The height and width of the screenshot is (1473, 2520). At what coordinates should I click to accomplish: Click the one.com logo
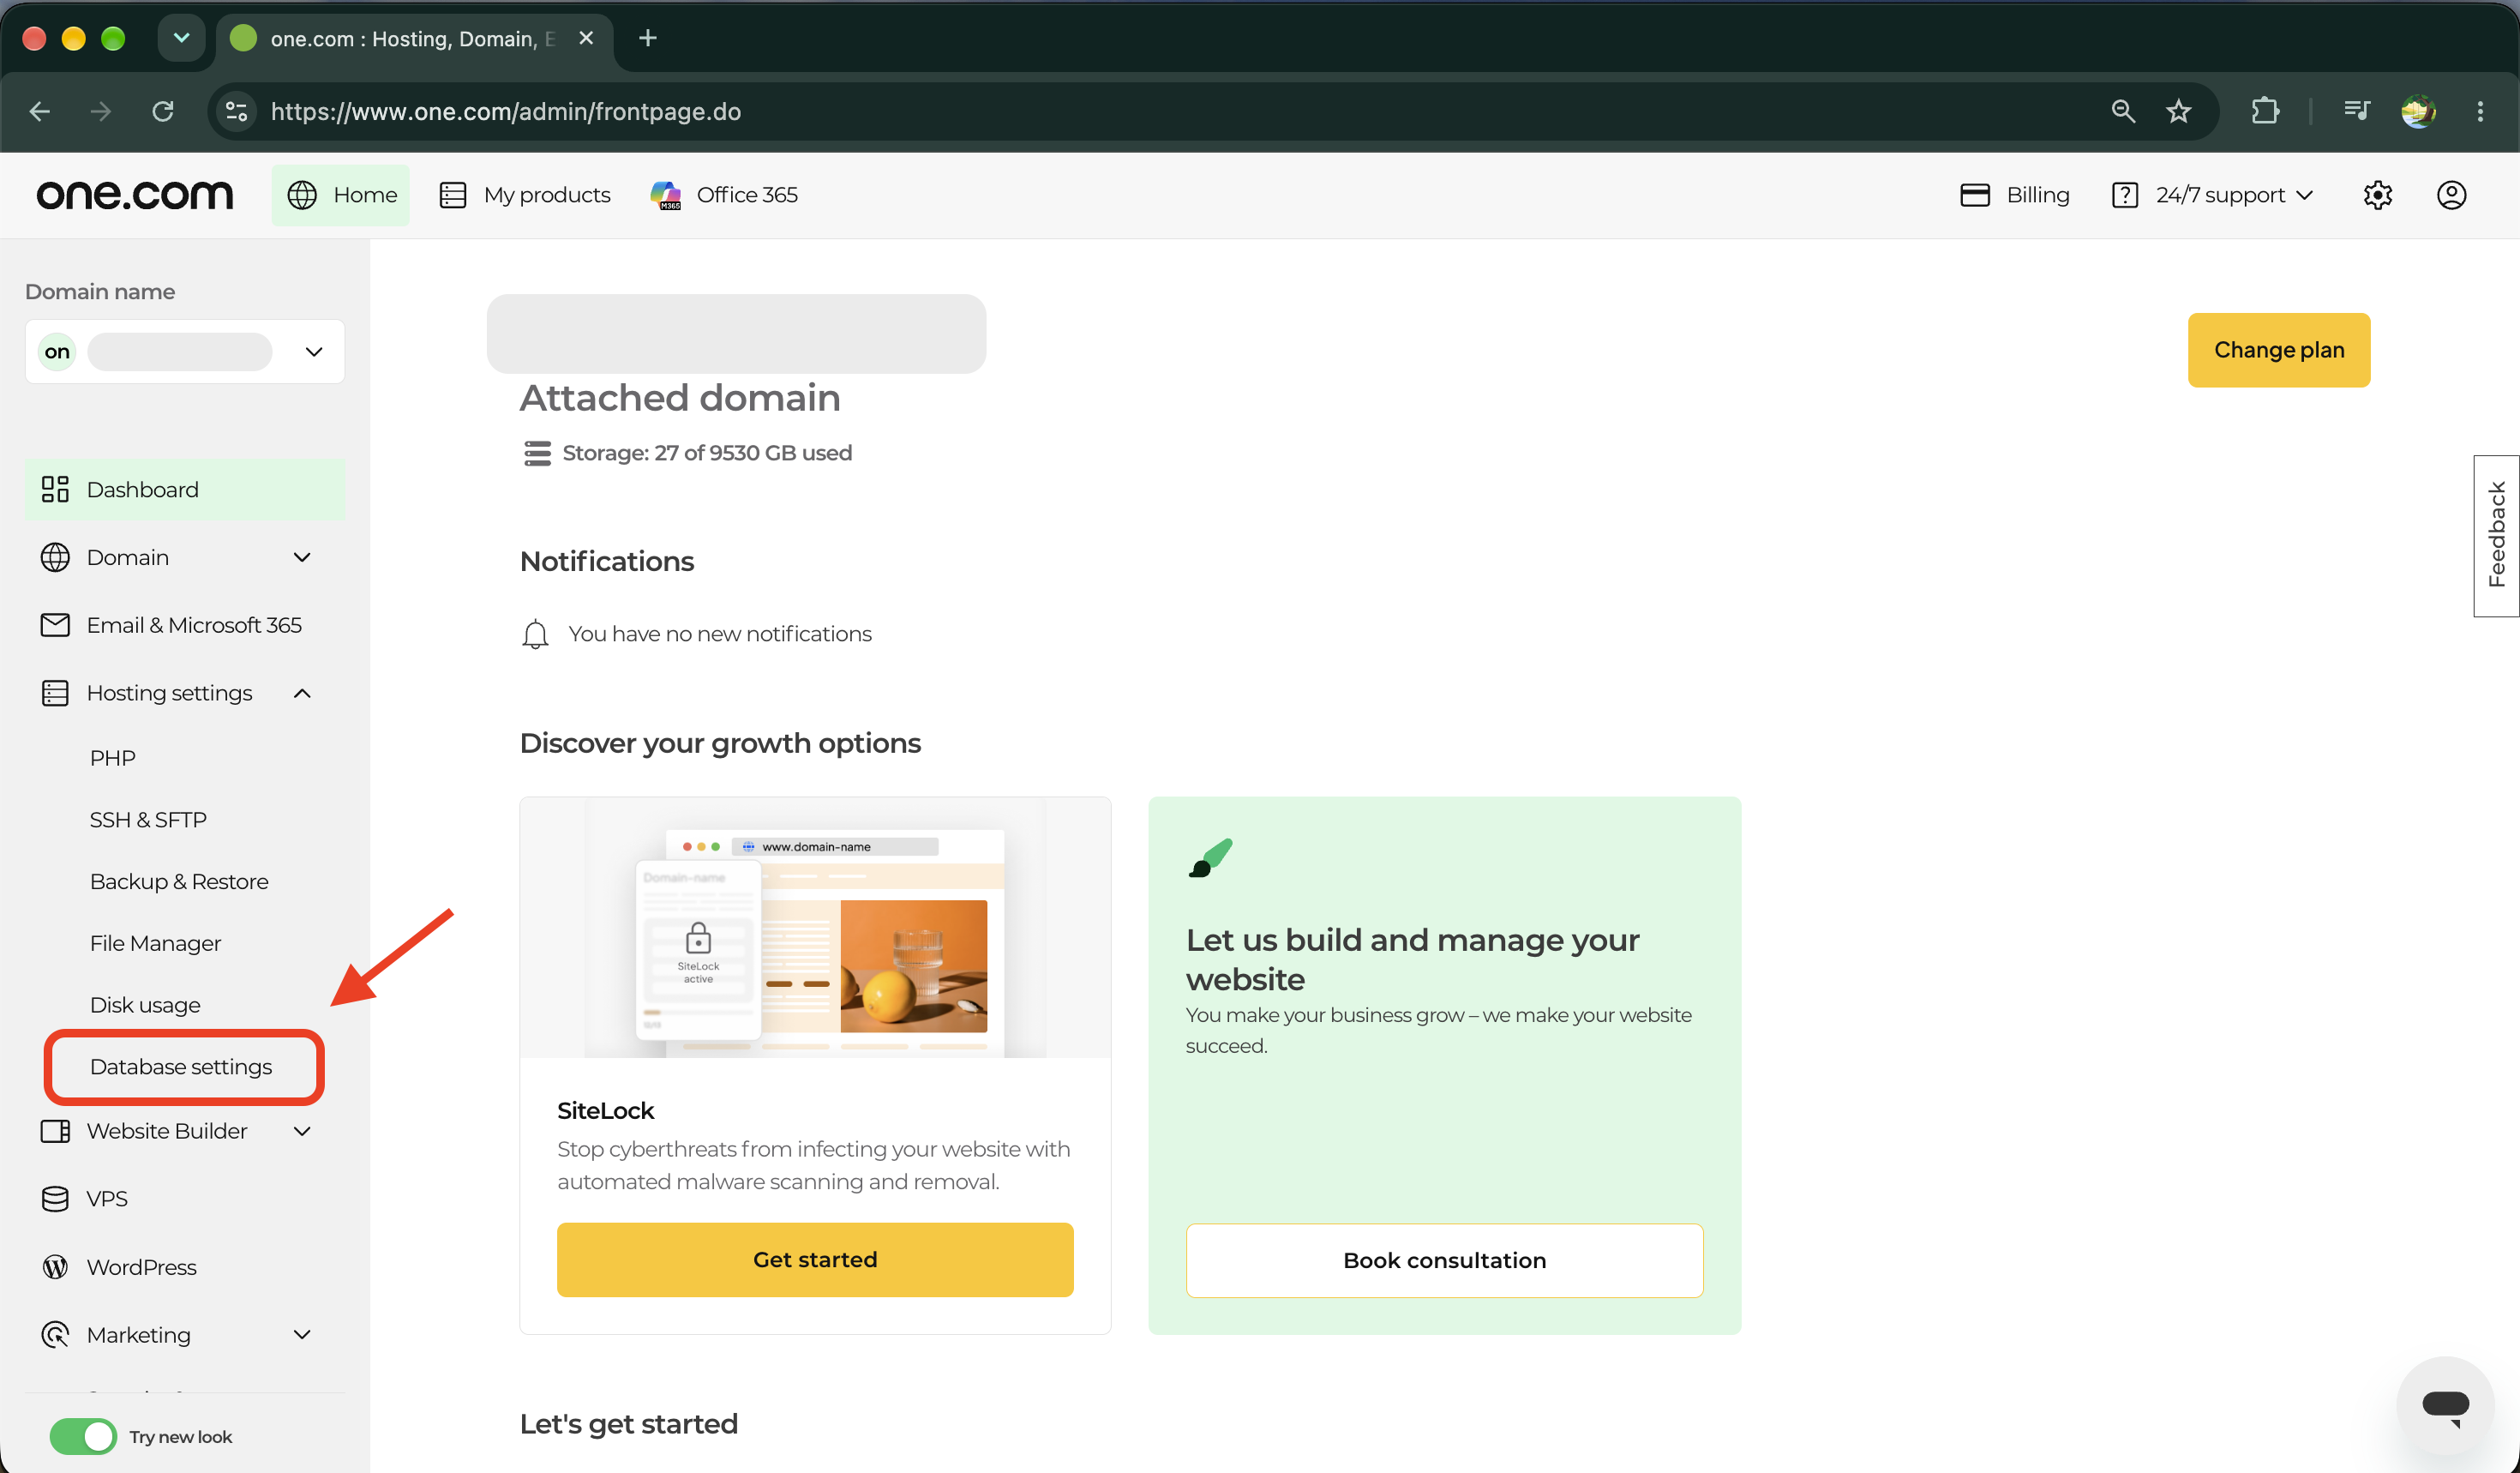135,194
